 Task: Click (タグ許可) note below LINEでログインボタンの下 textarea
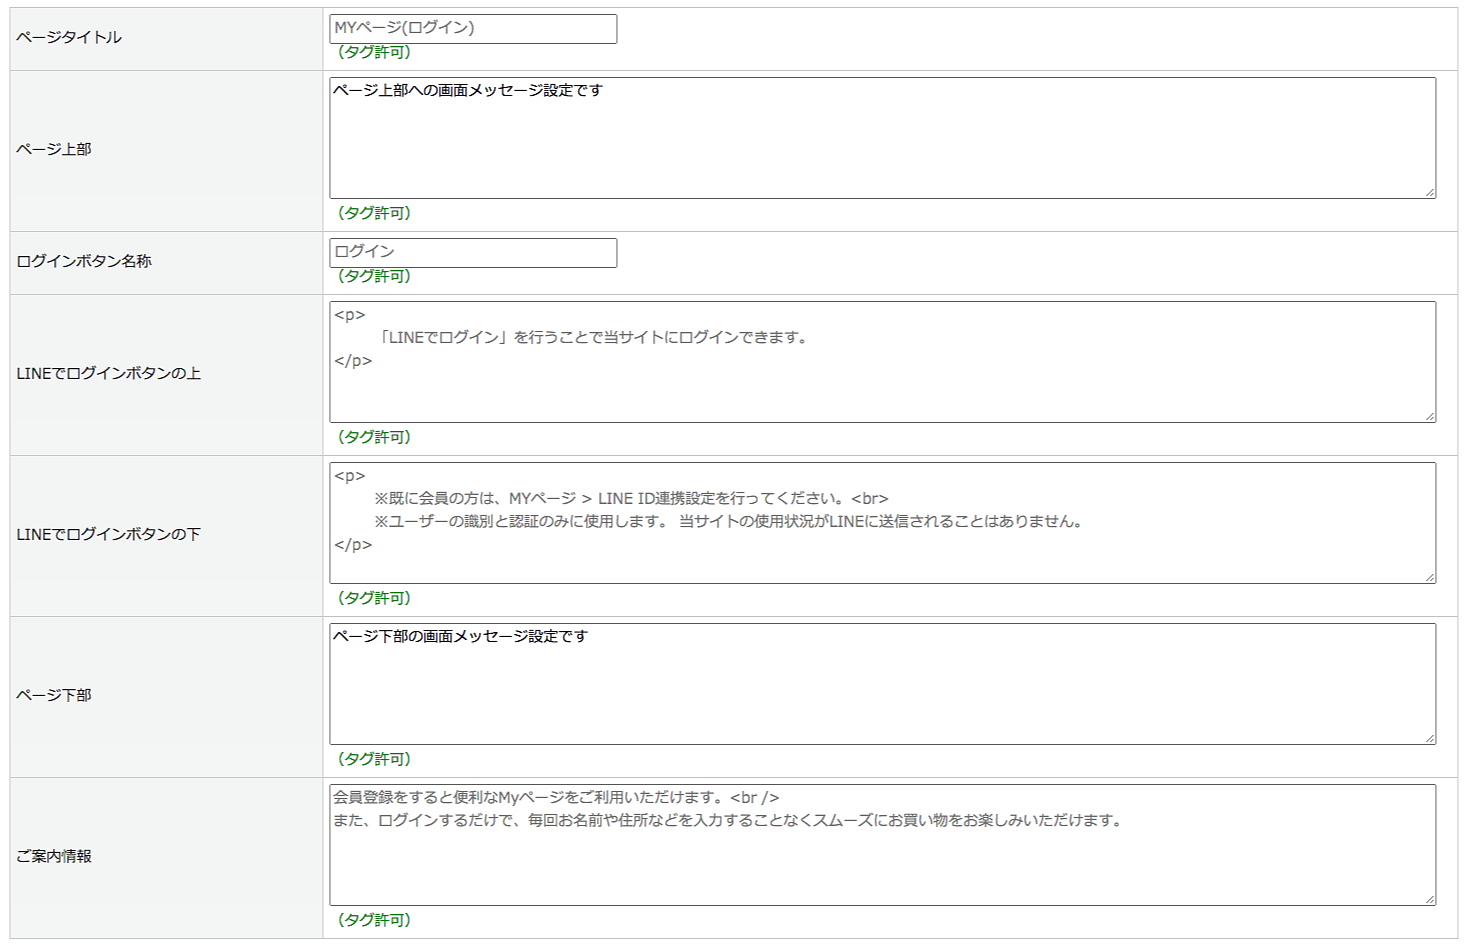374,598
